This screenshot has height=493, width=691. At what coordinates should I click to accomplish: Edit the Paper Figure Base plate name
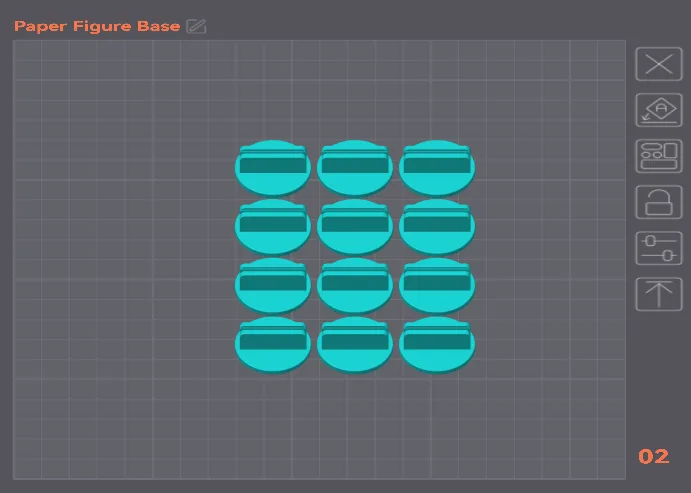[x=196, y=26]
